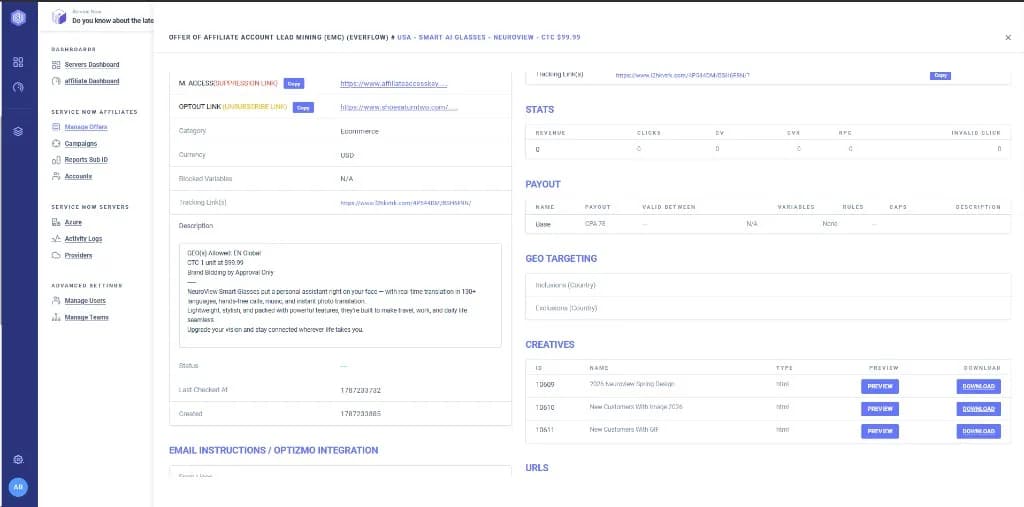Image resolution: width=1024 pixels, height=507 pixels.
Task: Click the CLICKS column header in Stats
Action: 649,133
